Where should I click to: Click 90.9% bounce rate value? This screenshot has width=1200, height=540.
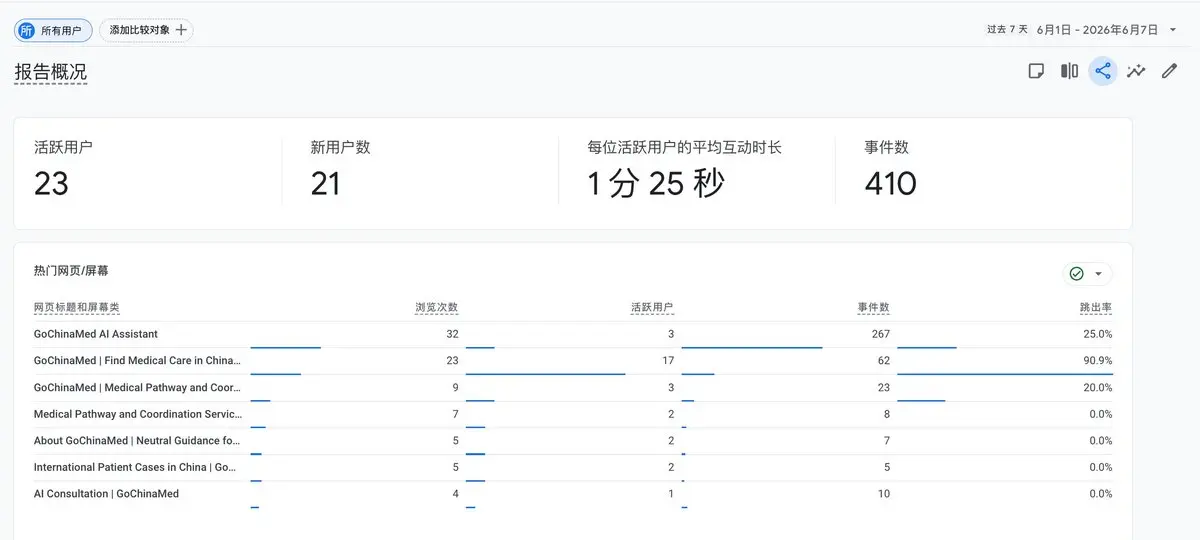click(1098, 361)
